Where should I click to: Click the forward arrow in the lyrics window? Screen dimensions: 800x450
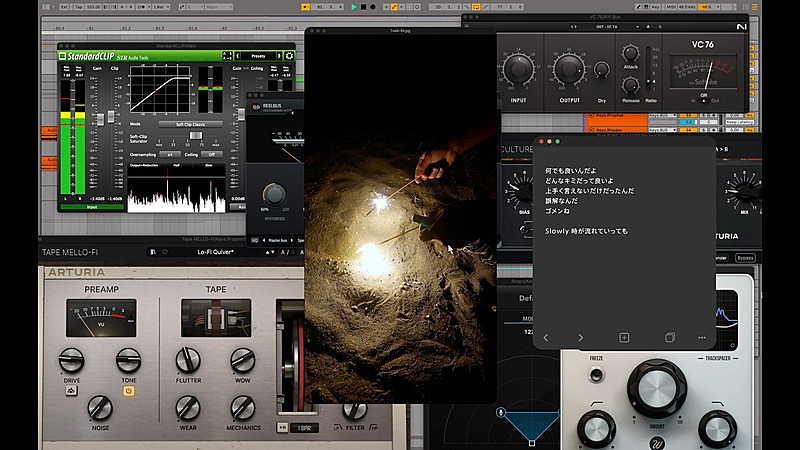point(580,338)
